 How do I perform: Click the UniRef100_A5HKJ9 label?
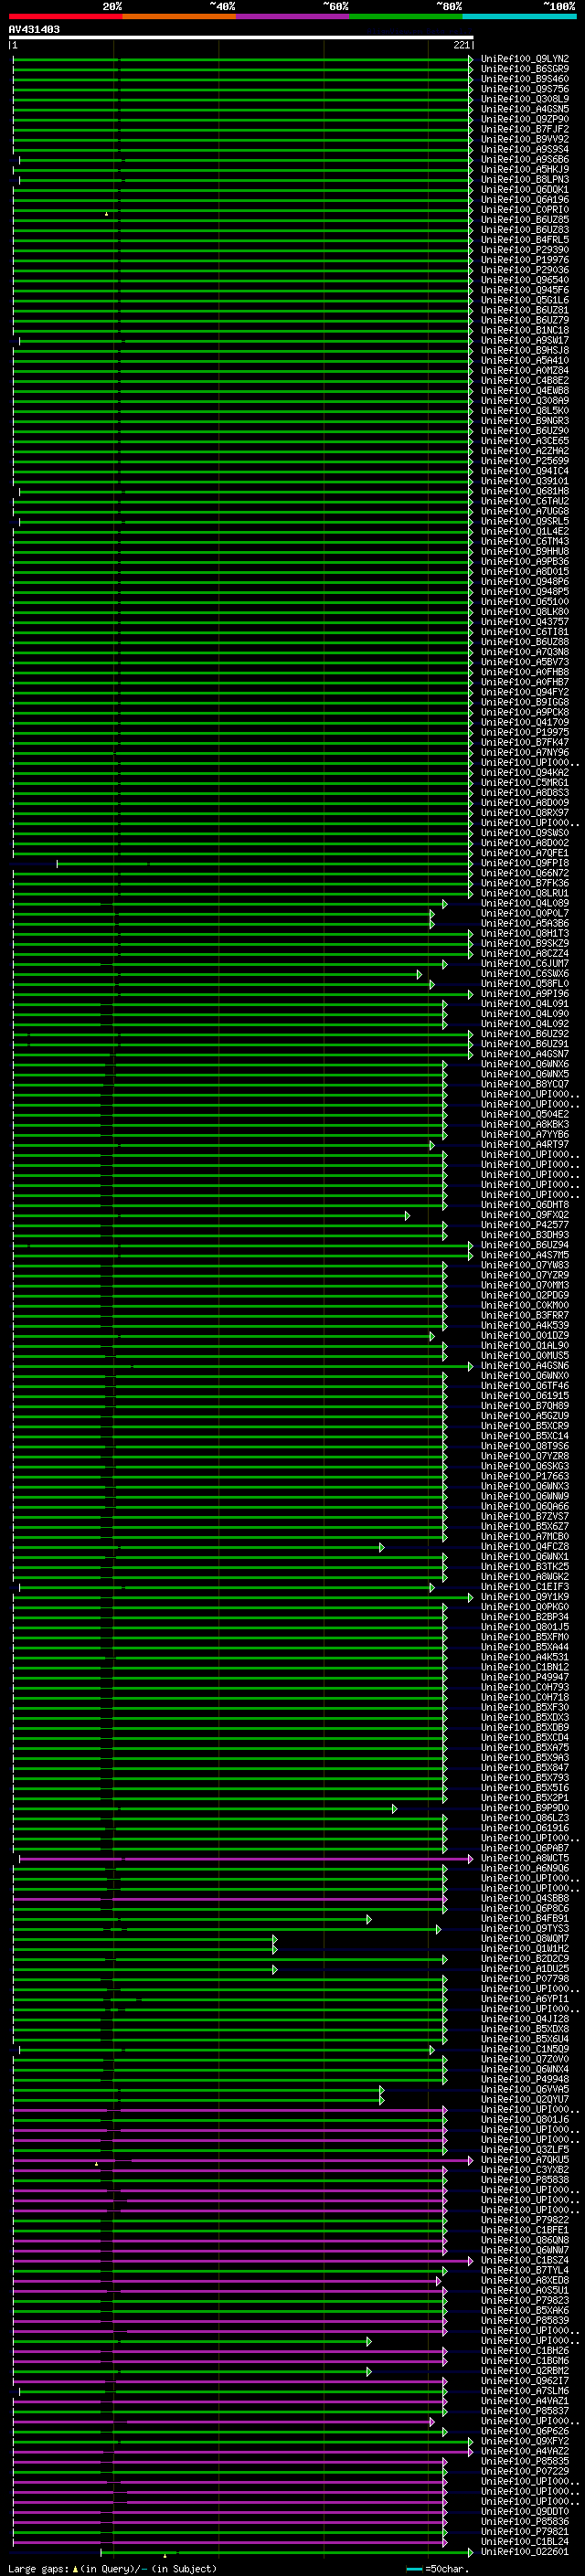click(x=525, y=170)
